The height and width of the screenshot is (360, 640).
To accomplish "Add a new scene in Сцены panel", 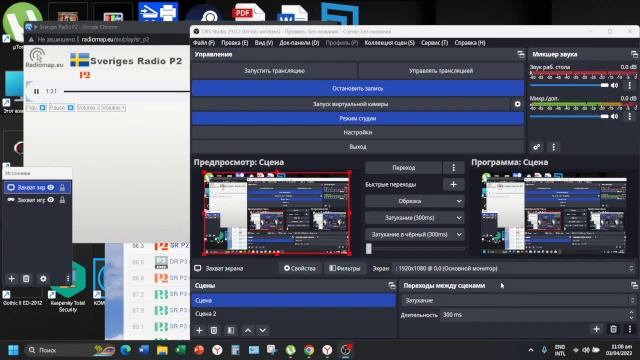I will (199, 330).
